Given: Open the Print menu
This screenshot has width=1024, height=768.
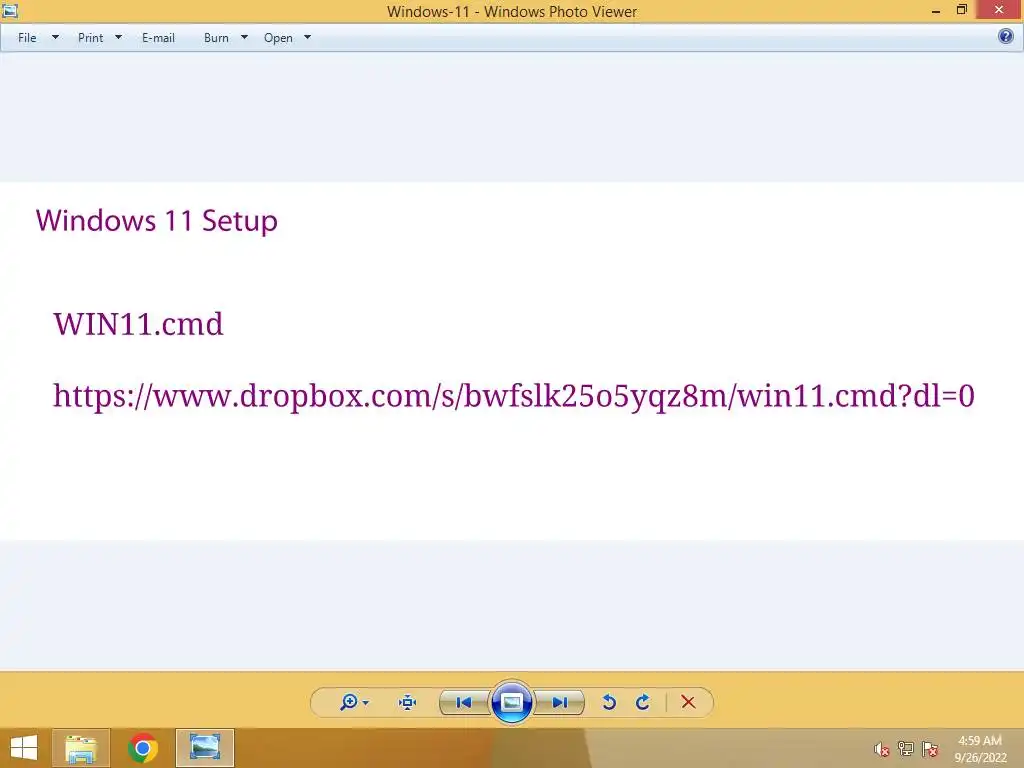Looking at the screenshot, I should click(x=90, y=38).
